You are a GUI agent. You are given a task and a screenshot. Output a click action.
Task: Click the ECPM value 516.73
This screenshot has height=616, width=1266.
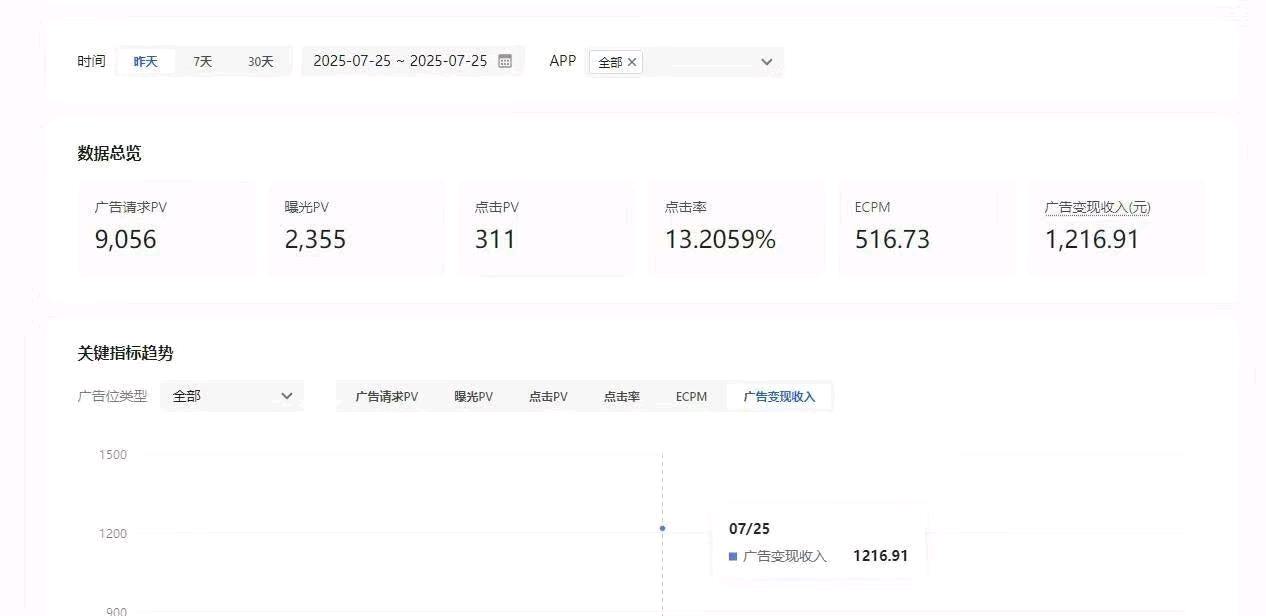[892, 240]
